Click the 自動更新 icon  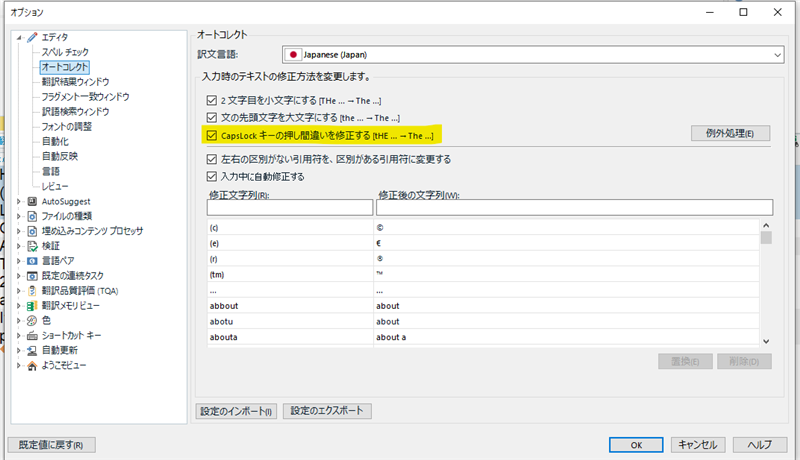32,350
